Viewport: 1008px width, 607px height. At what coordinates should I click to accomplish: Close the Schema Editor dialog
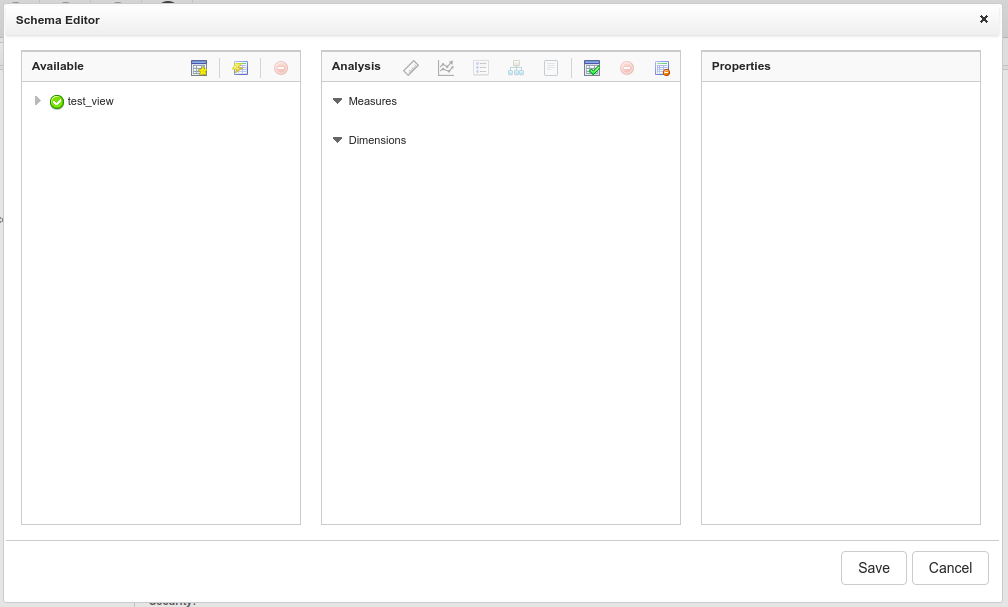coord(983,19)
